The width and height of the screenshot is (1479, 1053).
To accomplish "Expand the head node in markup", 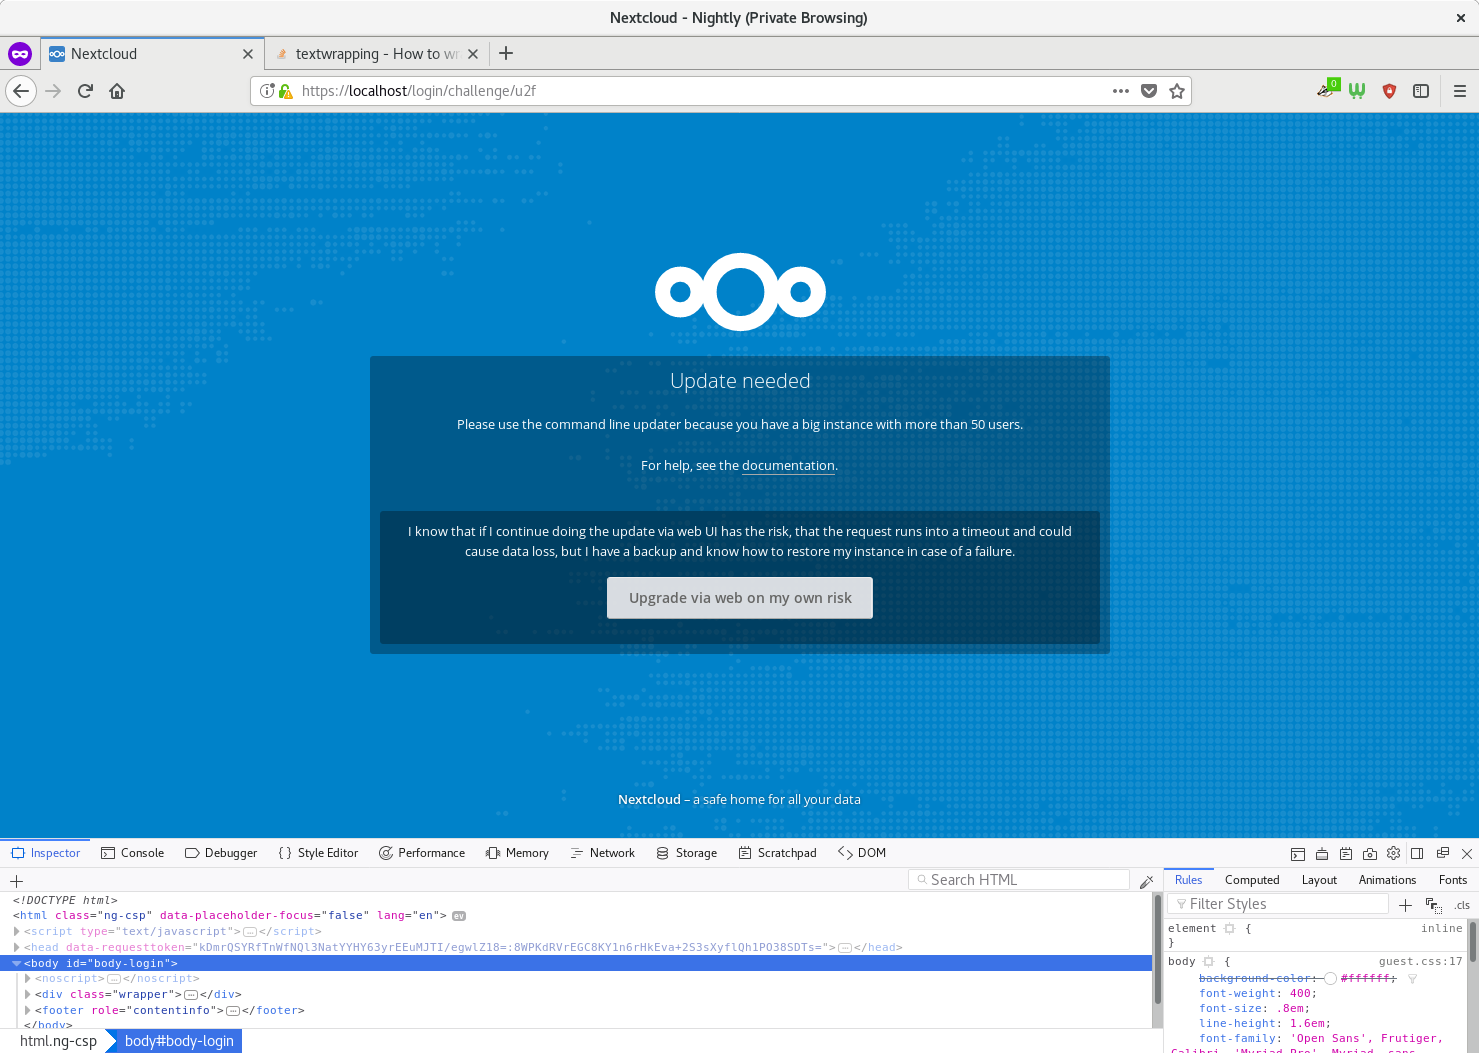I will click(x=17, y=947).
